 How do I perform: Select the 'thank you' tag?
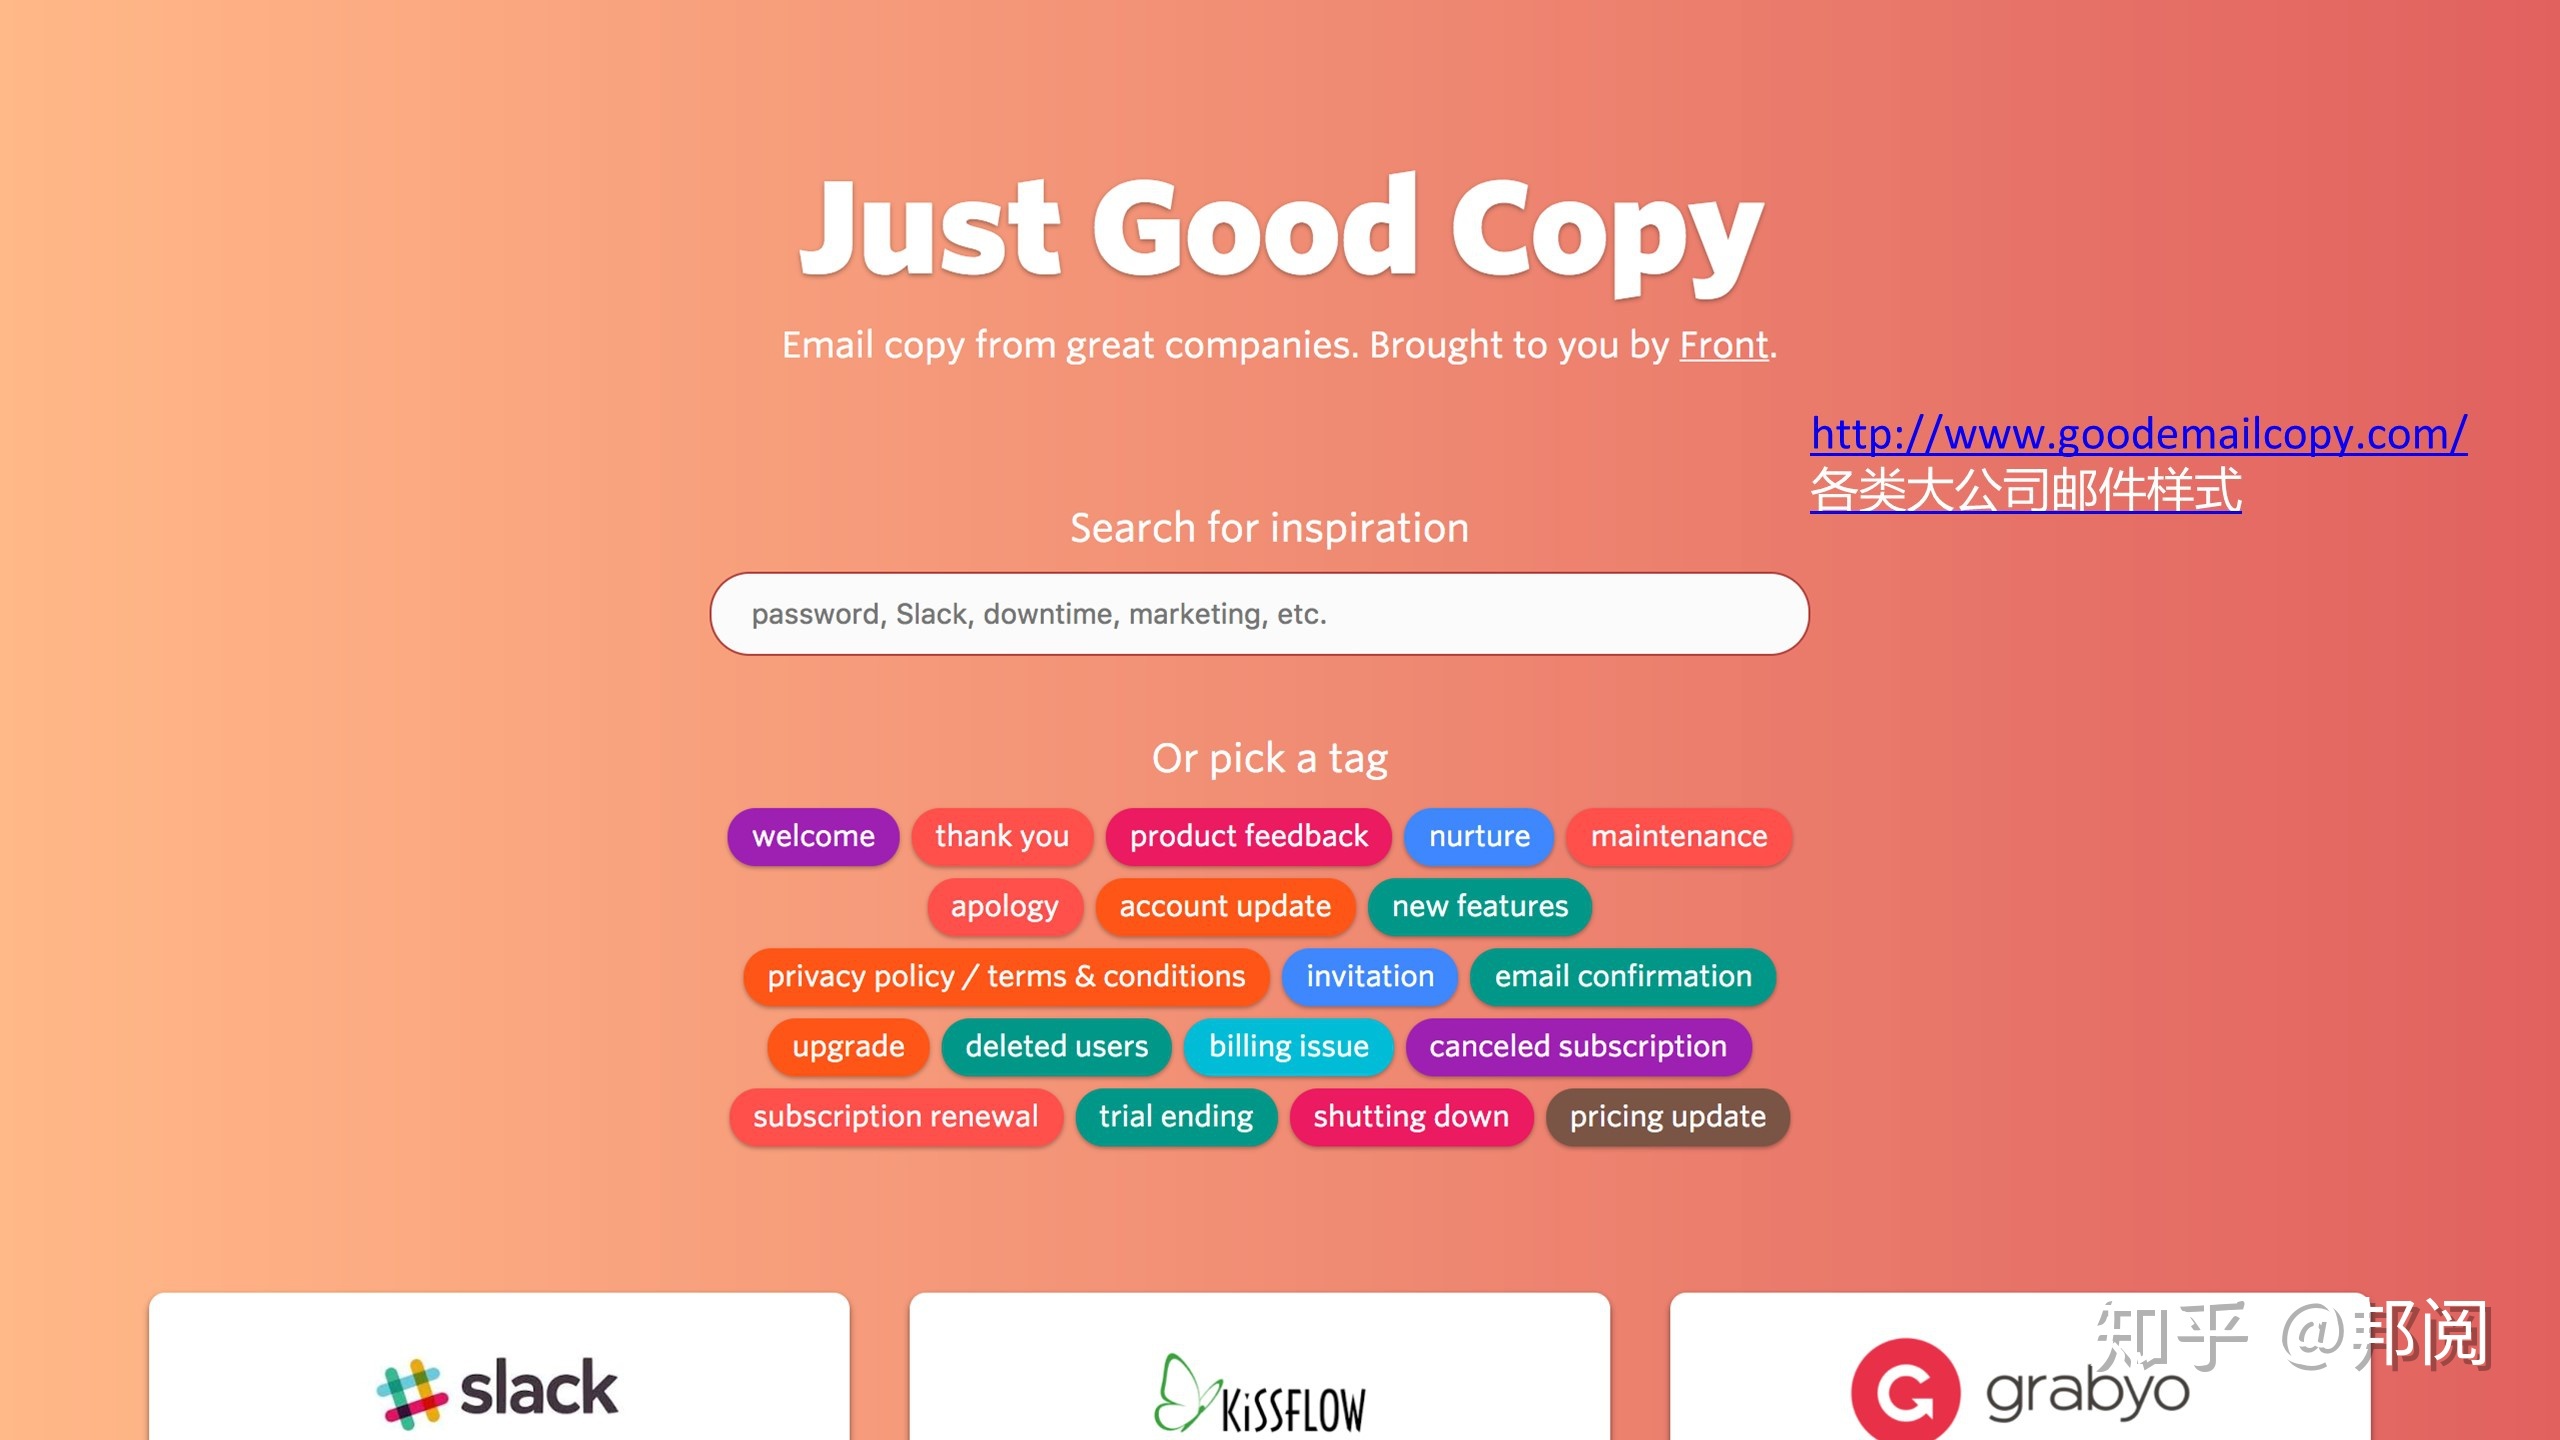pos(1000,837)
